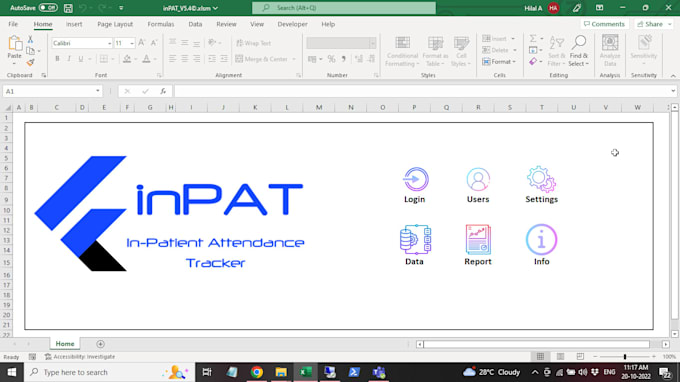The width and height of the screenshot is (680, 382).
Task: Click the Format Painter brush icon
Action: point(30,63)
